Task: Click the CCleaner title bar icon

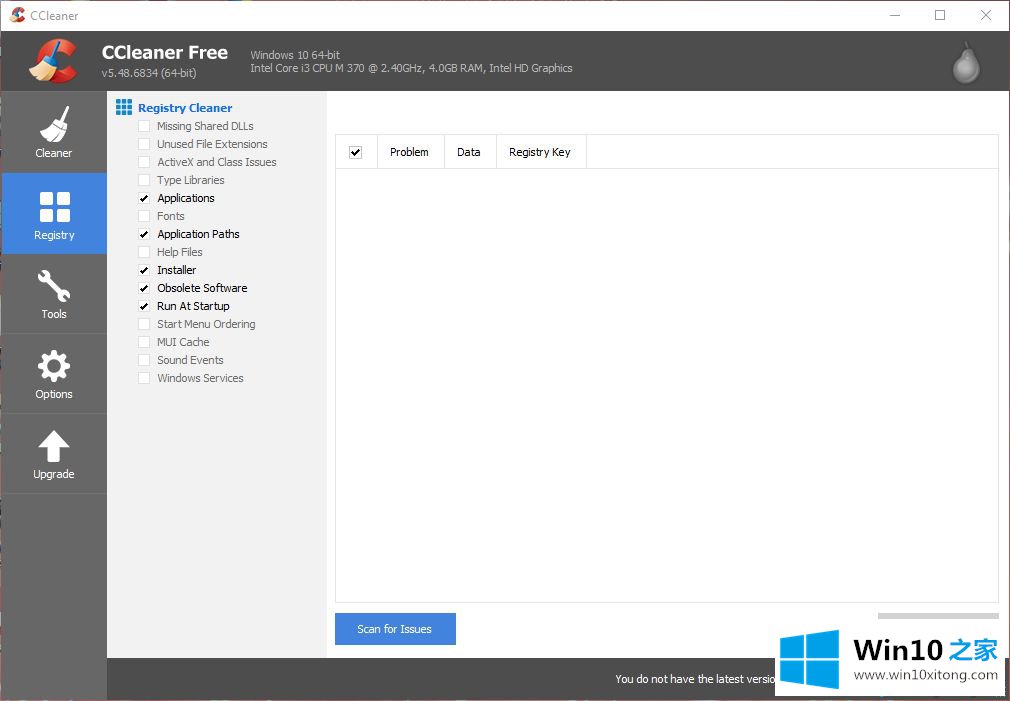Action: coord(17,15)
